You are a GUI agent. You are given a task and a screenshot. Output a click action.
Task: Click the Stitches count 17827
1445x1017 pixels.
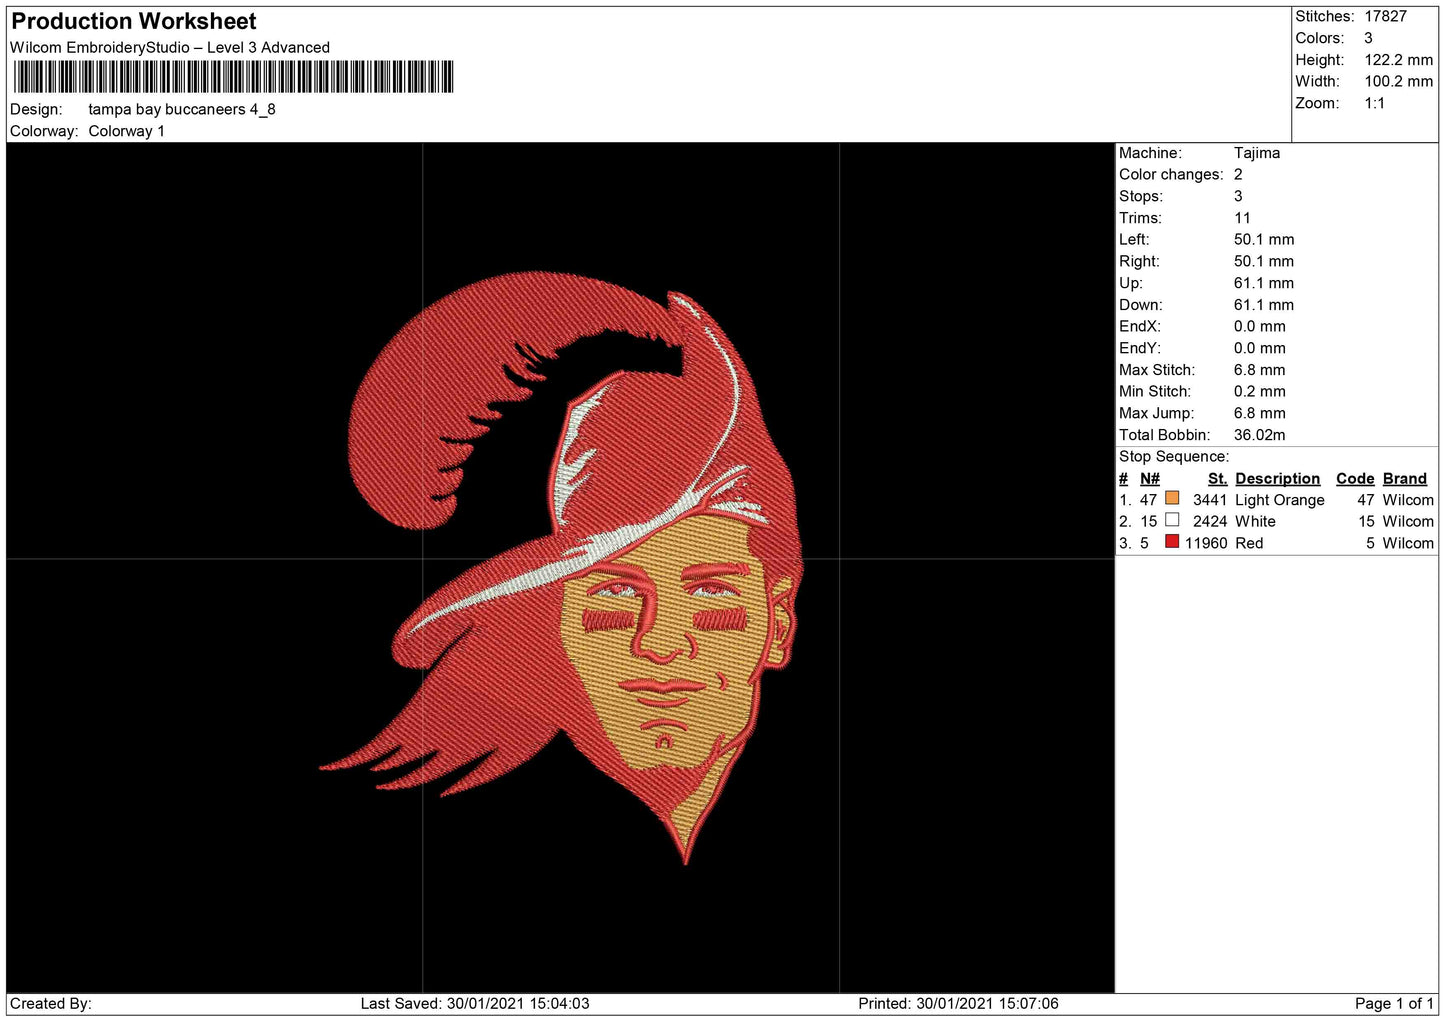[x=1385, y=16]
